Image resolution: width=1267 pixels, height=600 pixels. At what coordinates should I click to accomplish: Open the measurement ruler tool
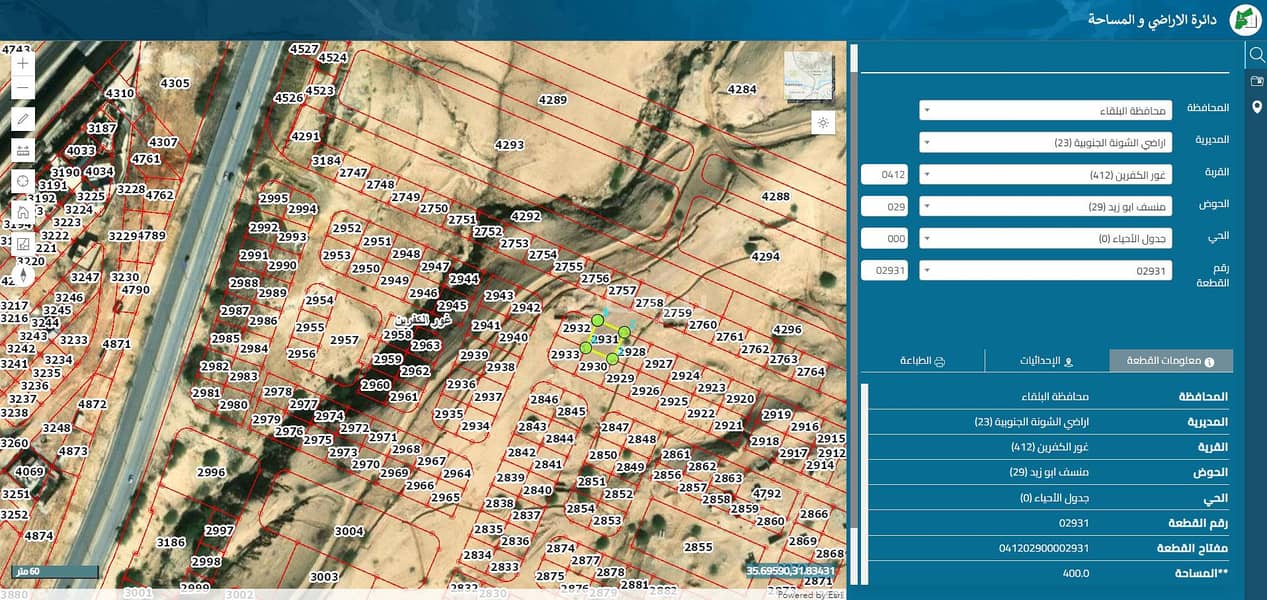pyautogui.click(x=23, y=150)
